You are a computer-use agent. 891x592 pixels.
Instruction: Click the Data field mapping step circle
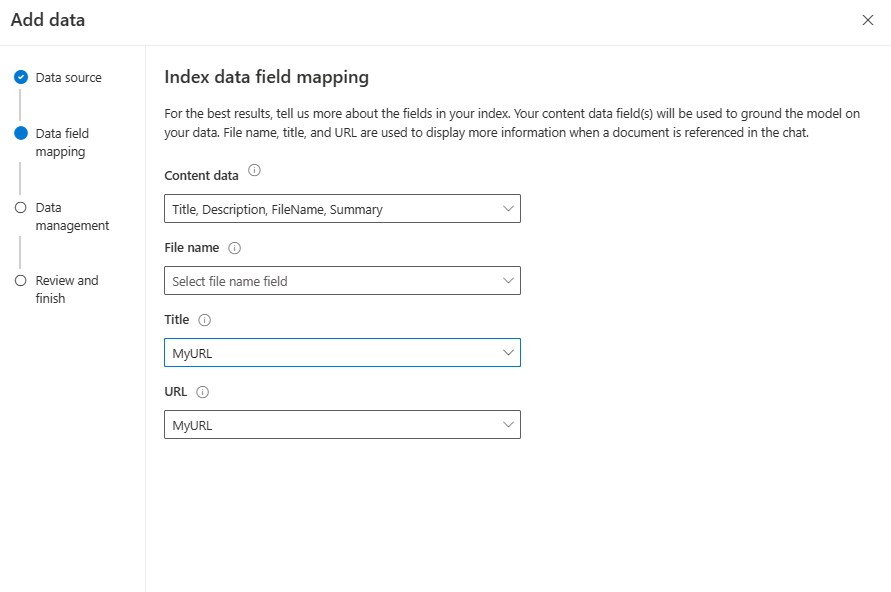[x=21, y=133]
